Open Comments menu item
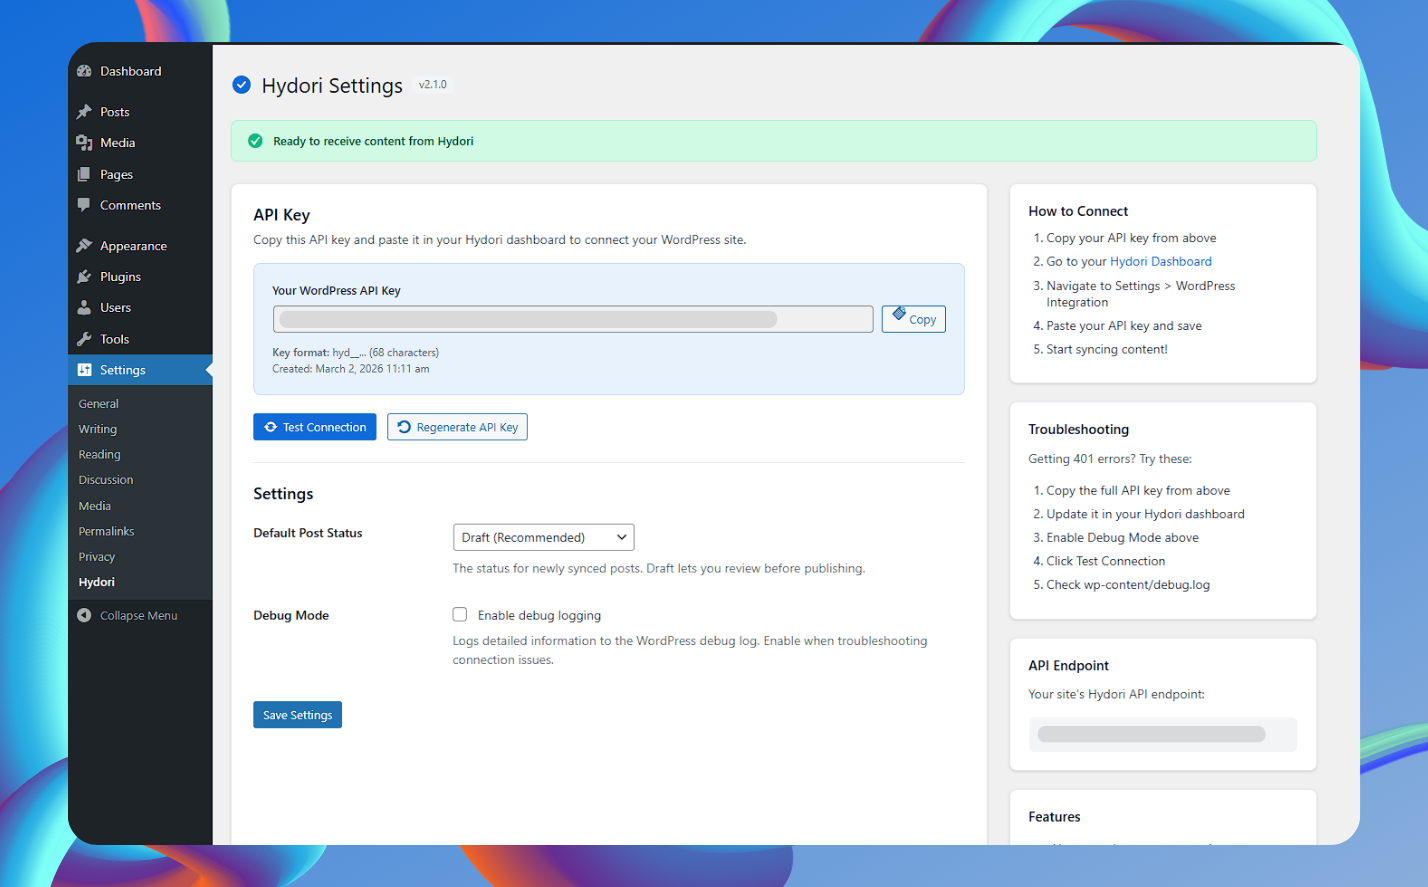The width and height of the screenshot is (1428, 887). click(140, 205)
